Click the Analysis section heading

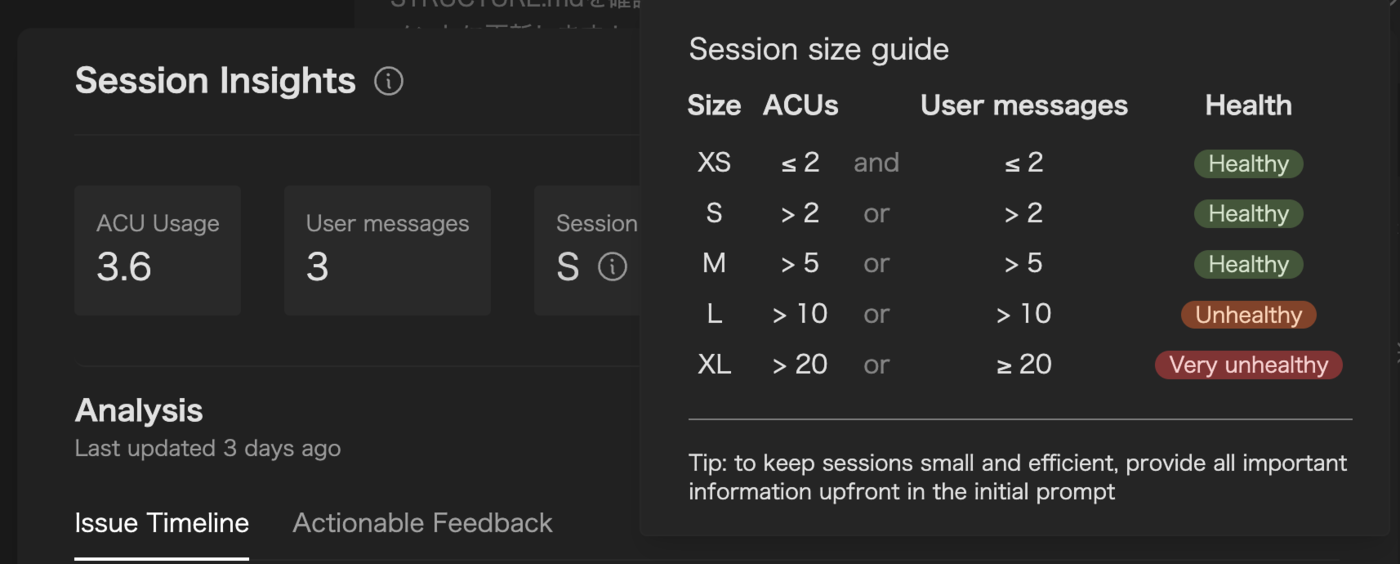139,410
